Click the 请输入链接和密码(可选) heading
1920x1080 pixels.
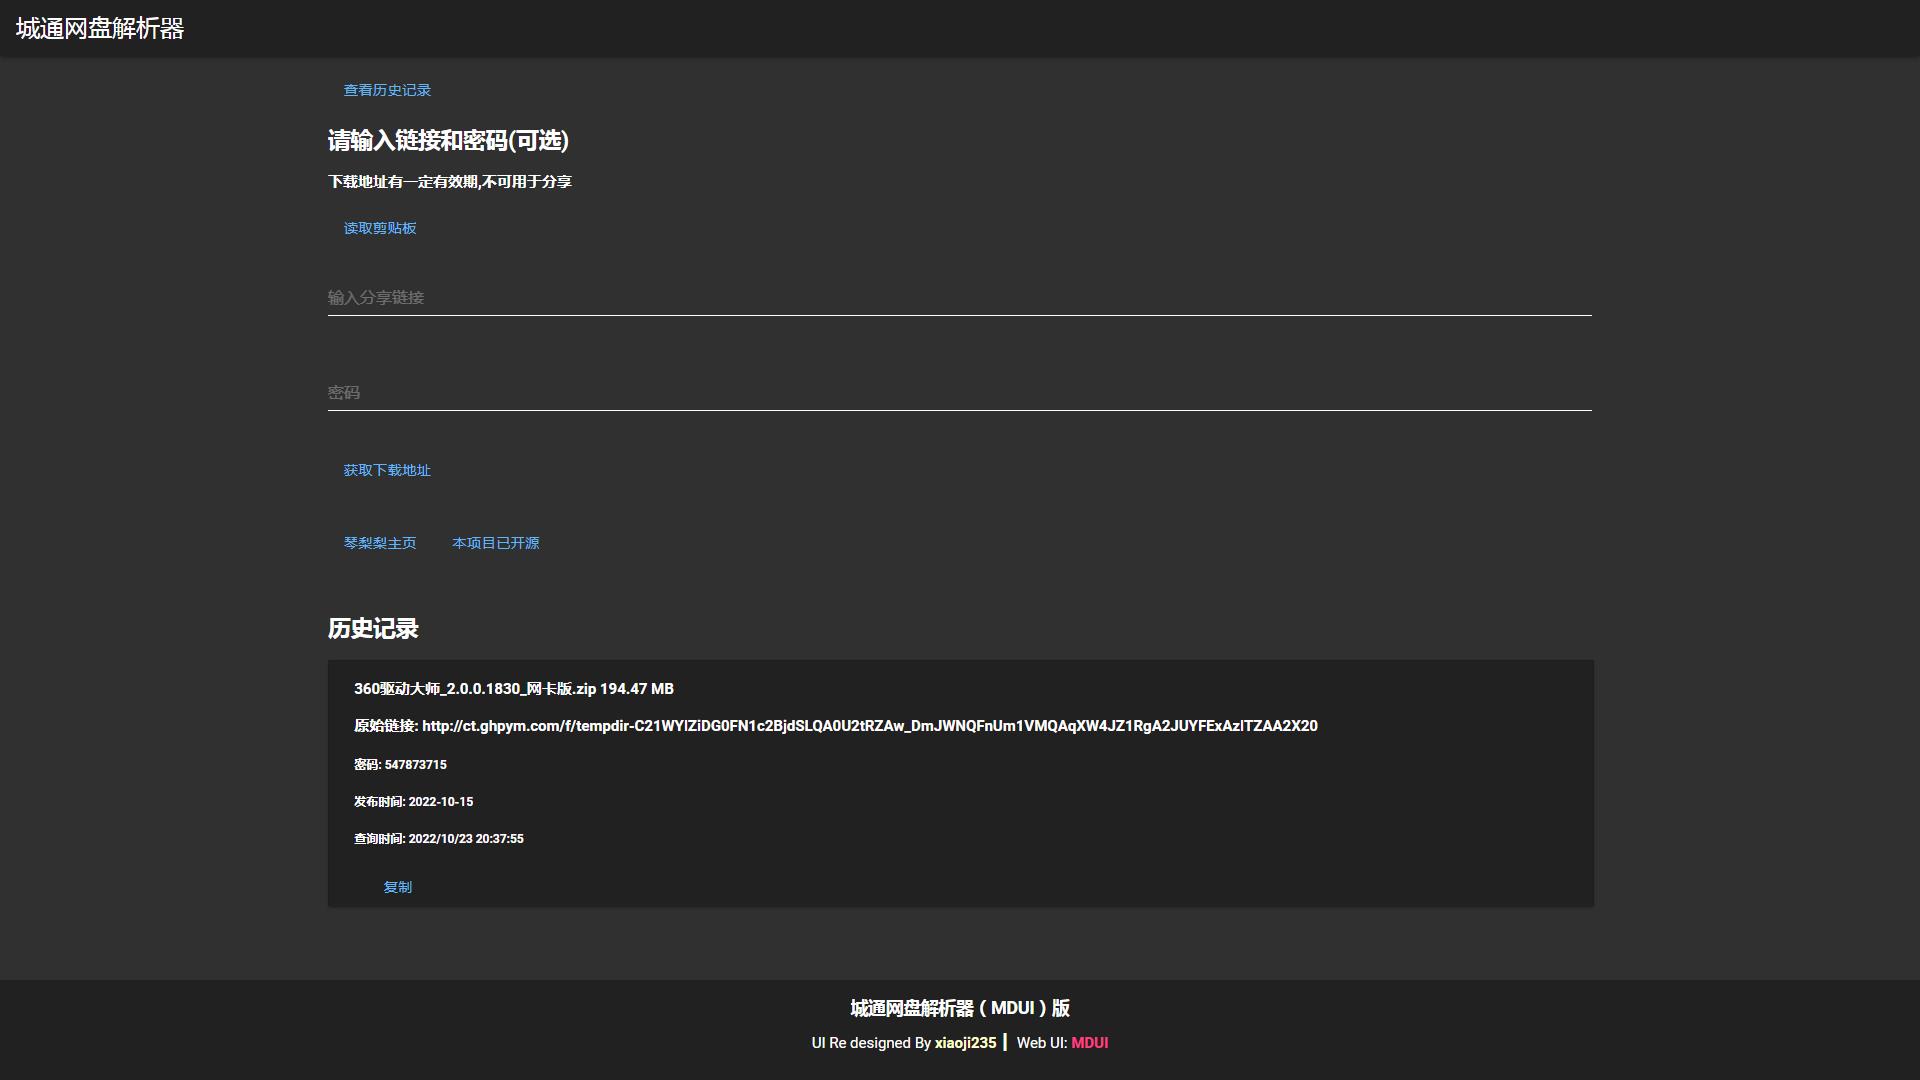point(448,141)
